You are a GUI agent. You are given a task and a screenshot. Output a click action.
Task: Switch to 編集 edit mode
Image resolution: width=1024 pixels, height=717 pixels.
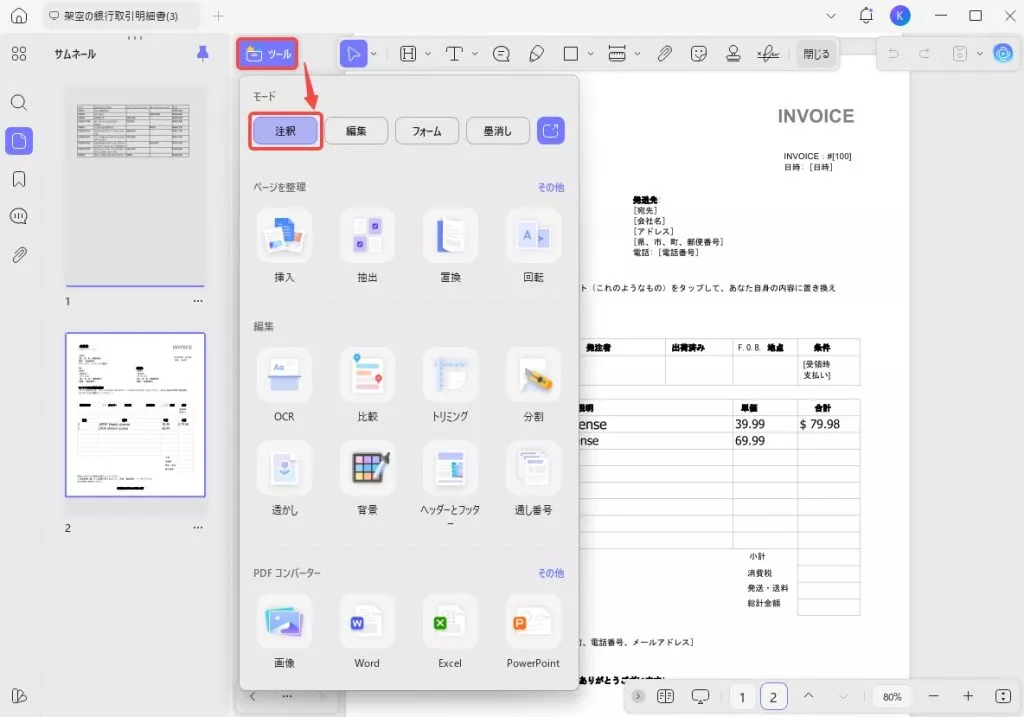356,131
